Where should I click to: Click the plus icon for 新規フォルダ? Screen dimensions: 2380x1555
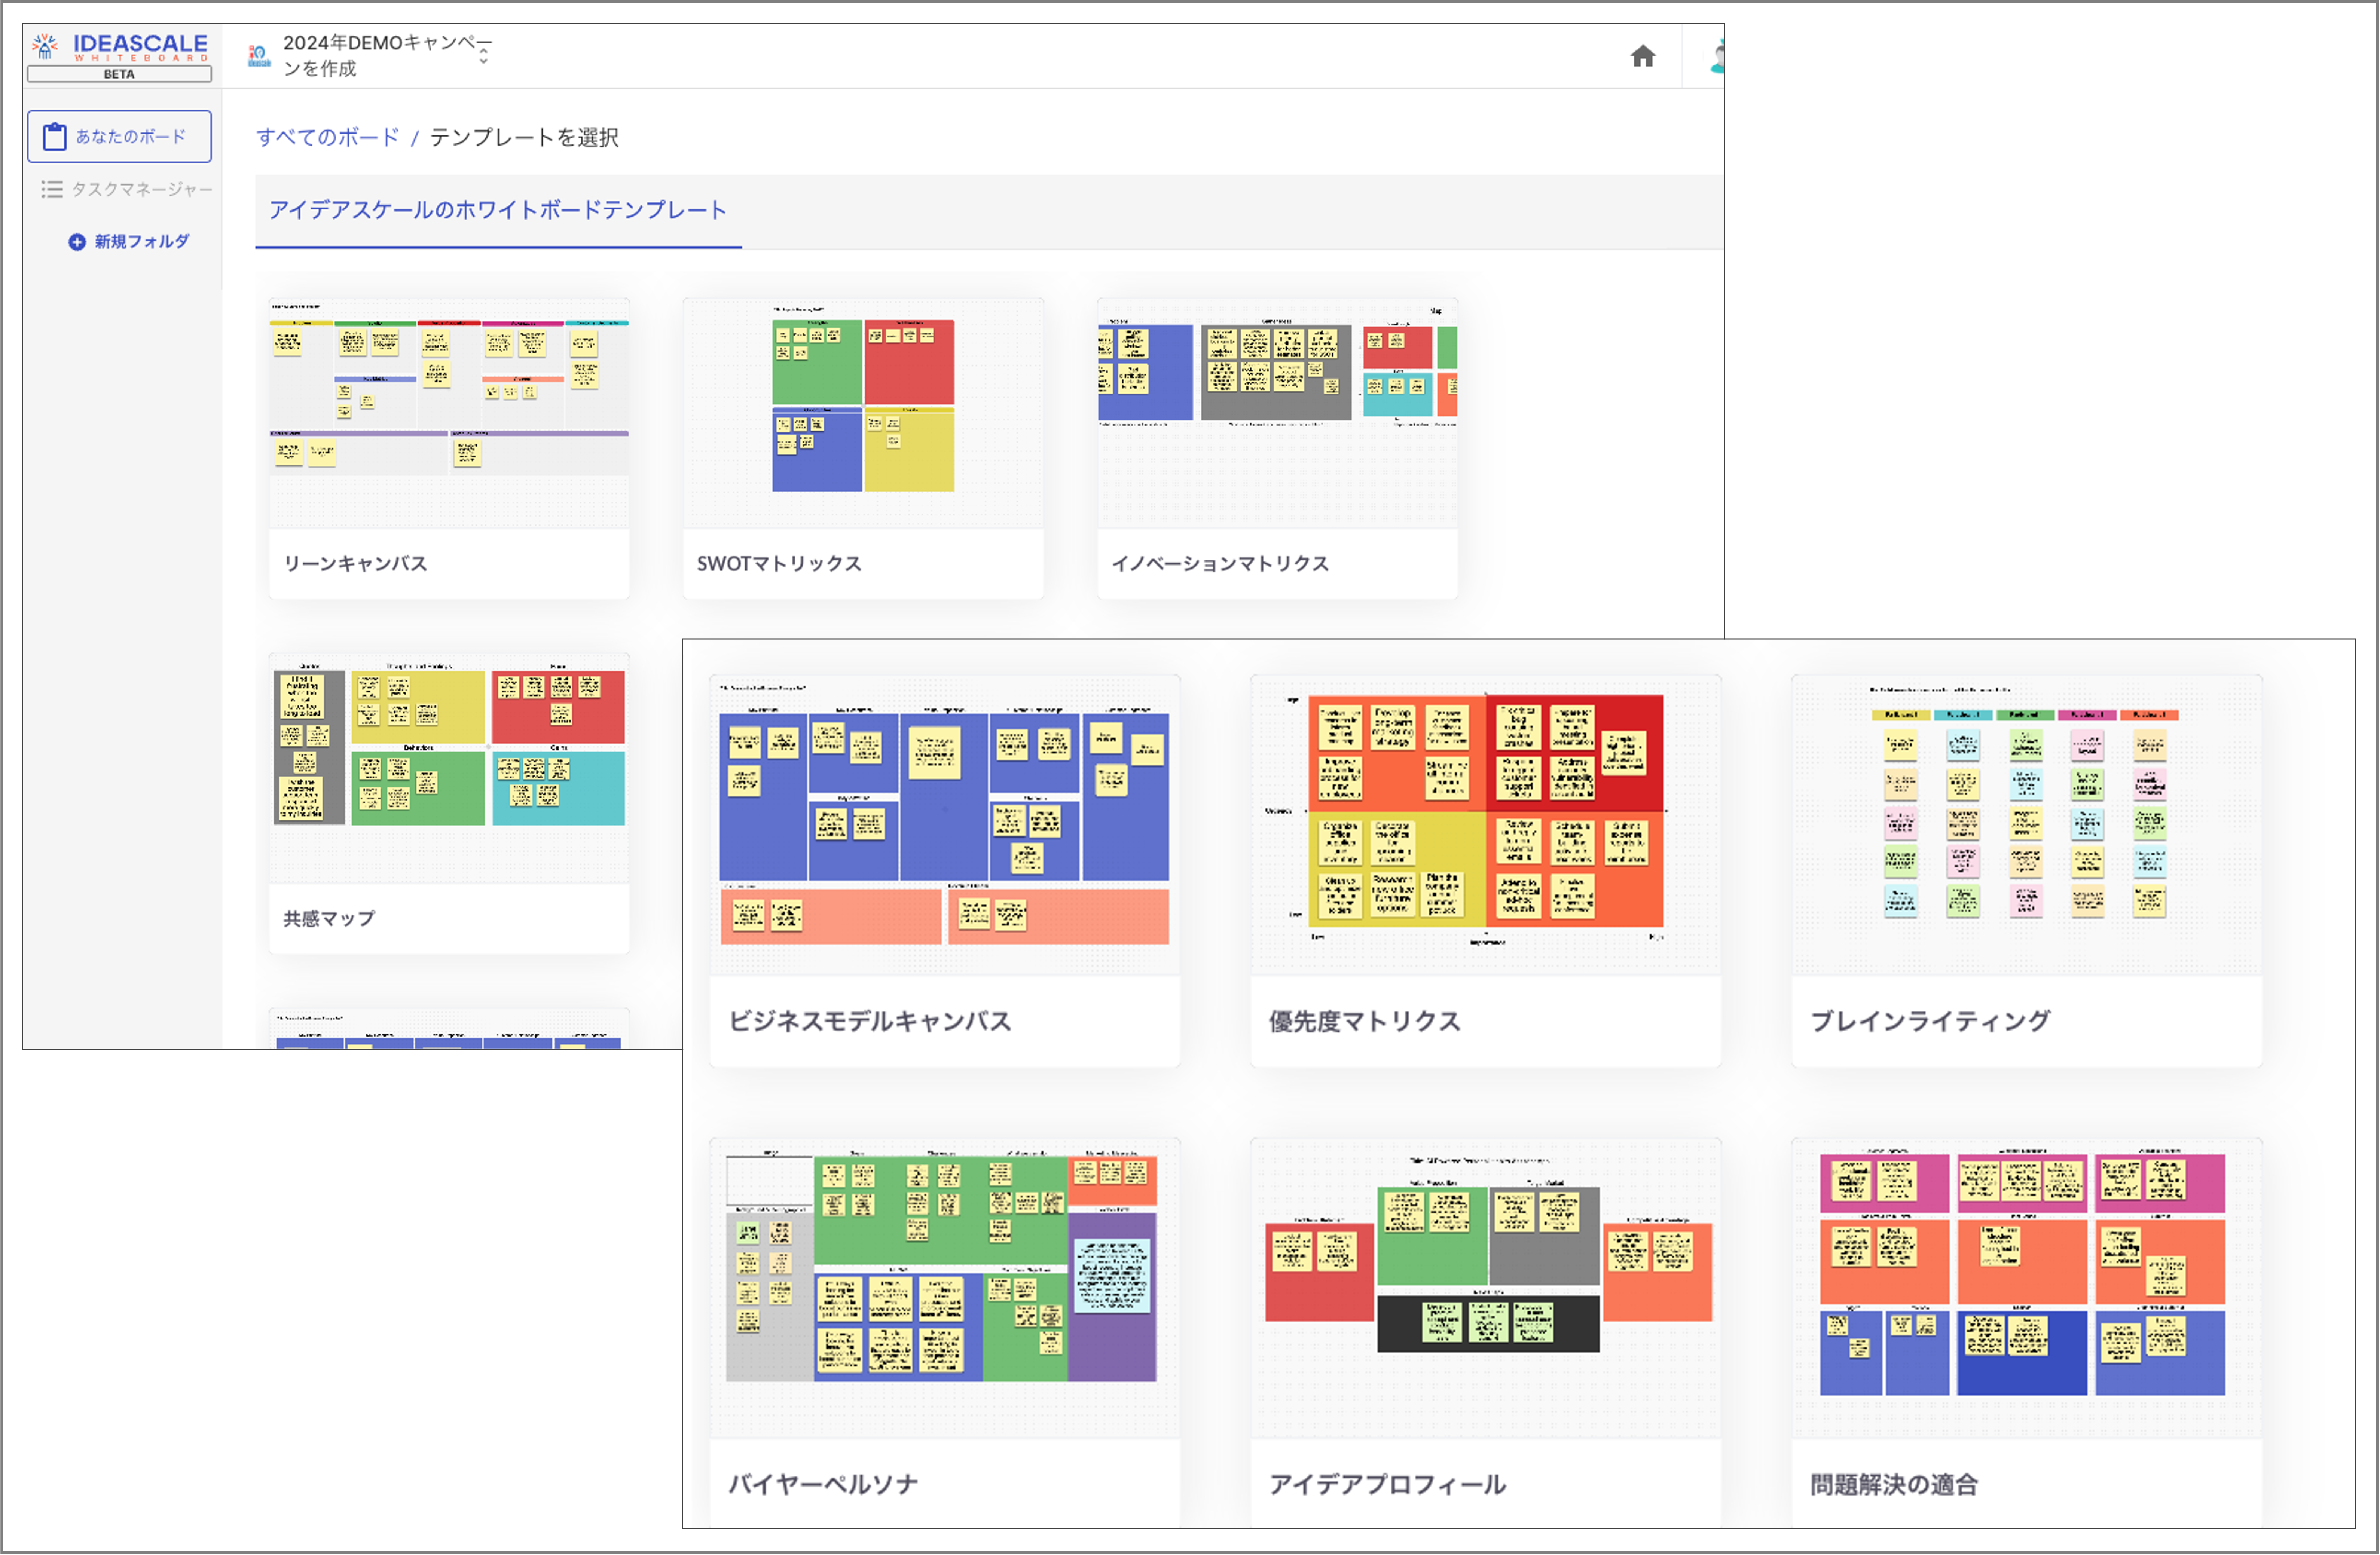click(77, 242)
